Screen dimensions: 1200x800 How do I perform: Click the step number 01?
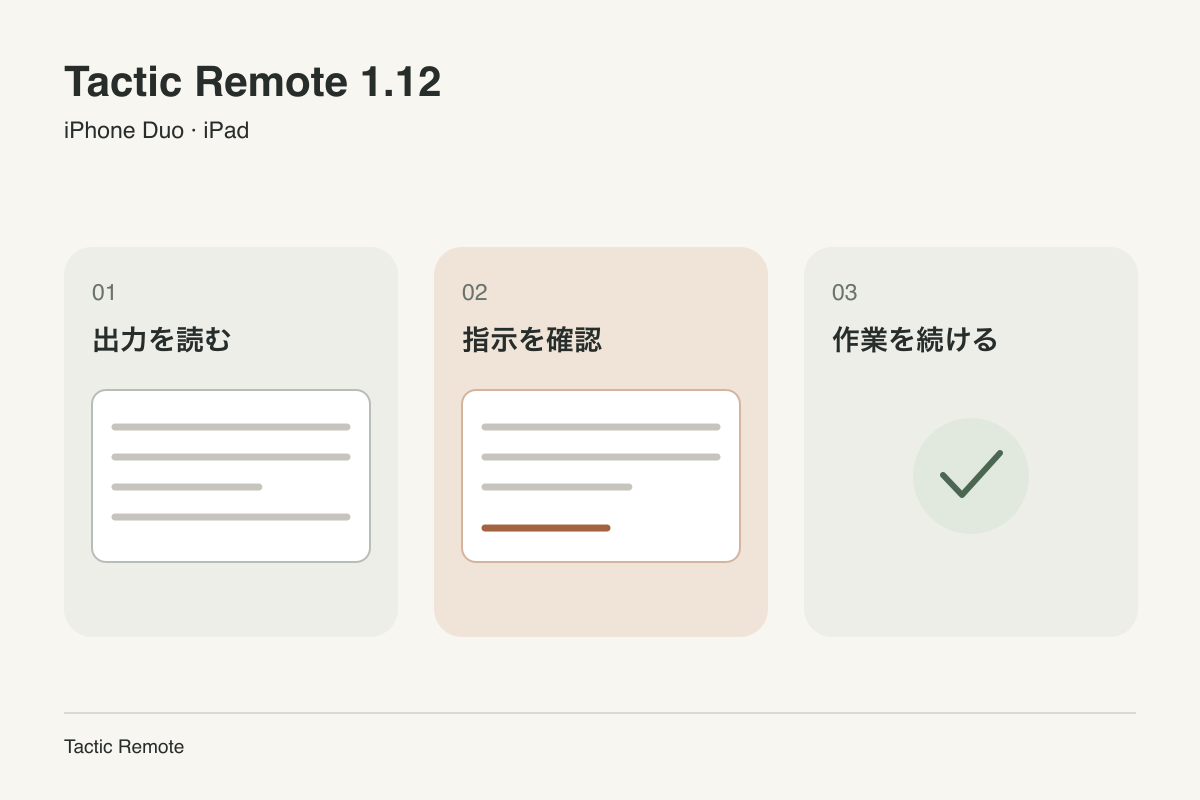(104, 292)
